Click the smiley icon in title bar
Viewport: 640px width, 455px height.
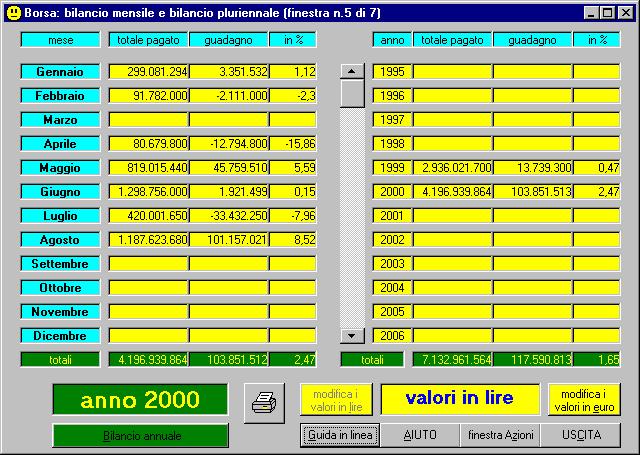tap(12, 12)
